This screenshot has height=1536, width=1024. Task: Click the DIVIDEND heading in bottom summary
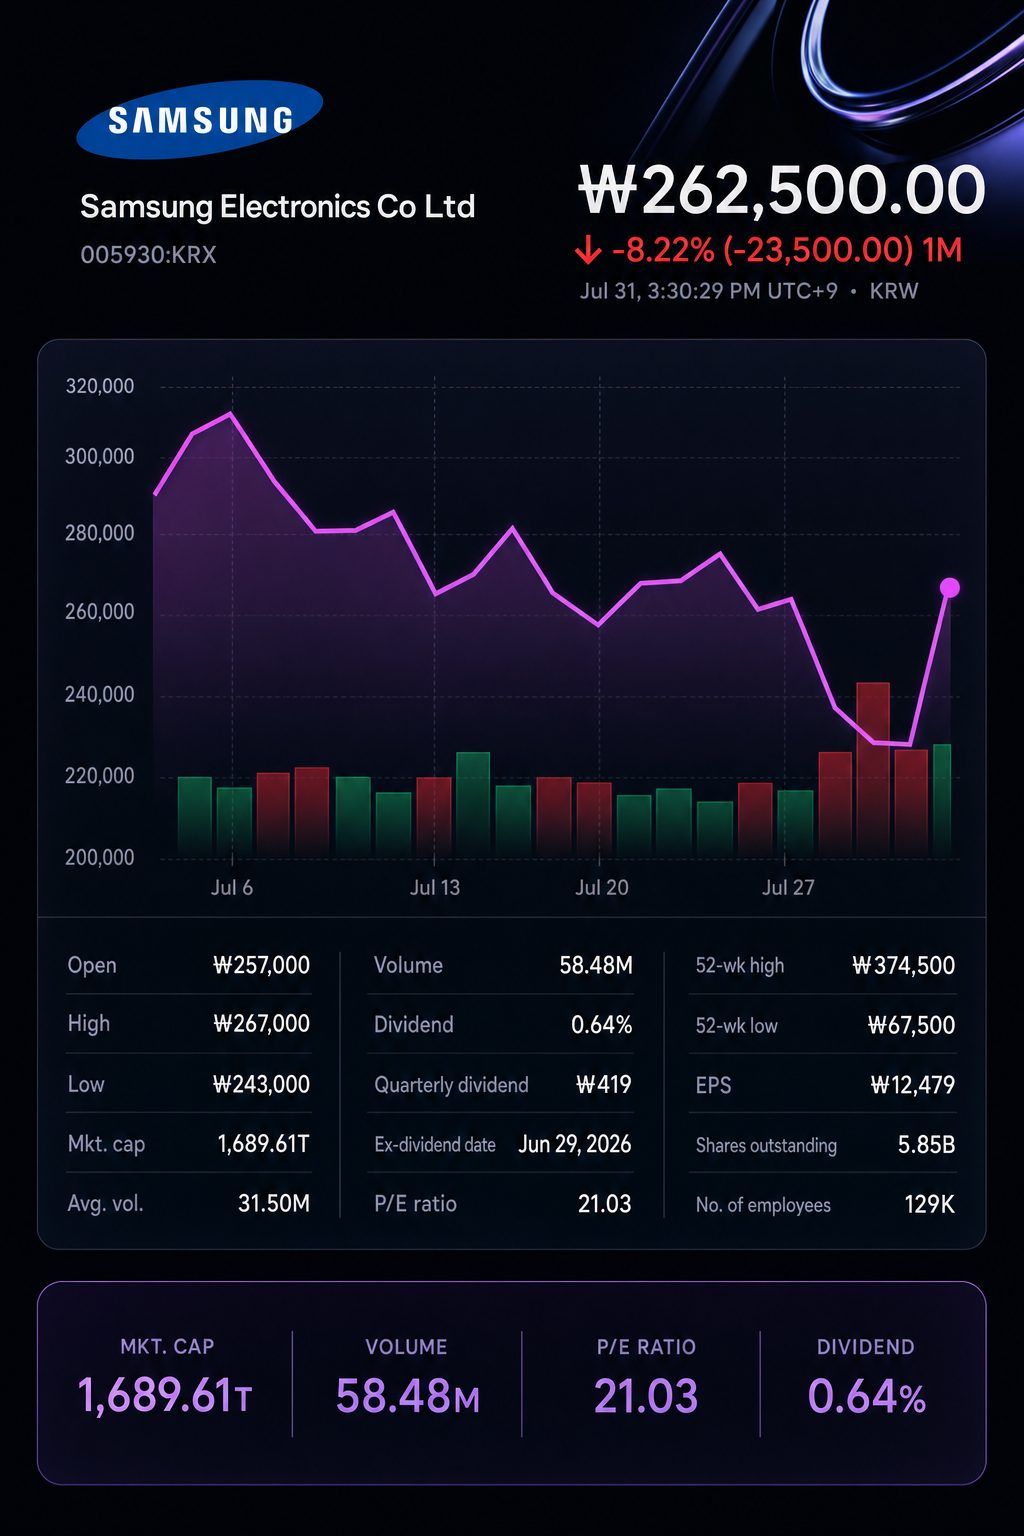pyautogui.click(x=866, y=1347)
